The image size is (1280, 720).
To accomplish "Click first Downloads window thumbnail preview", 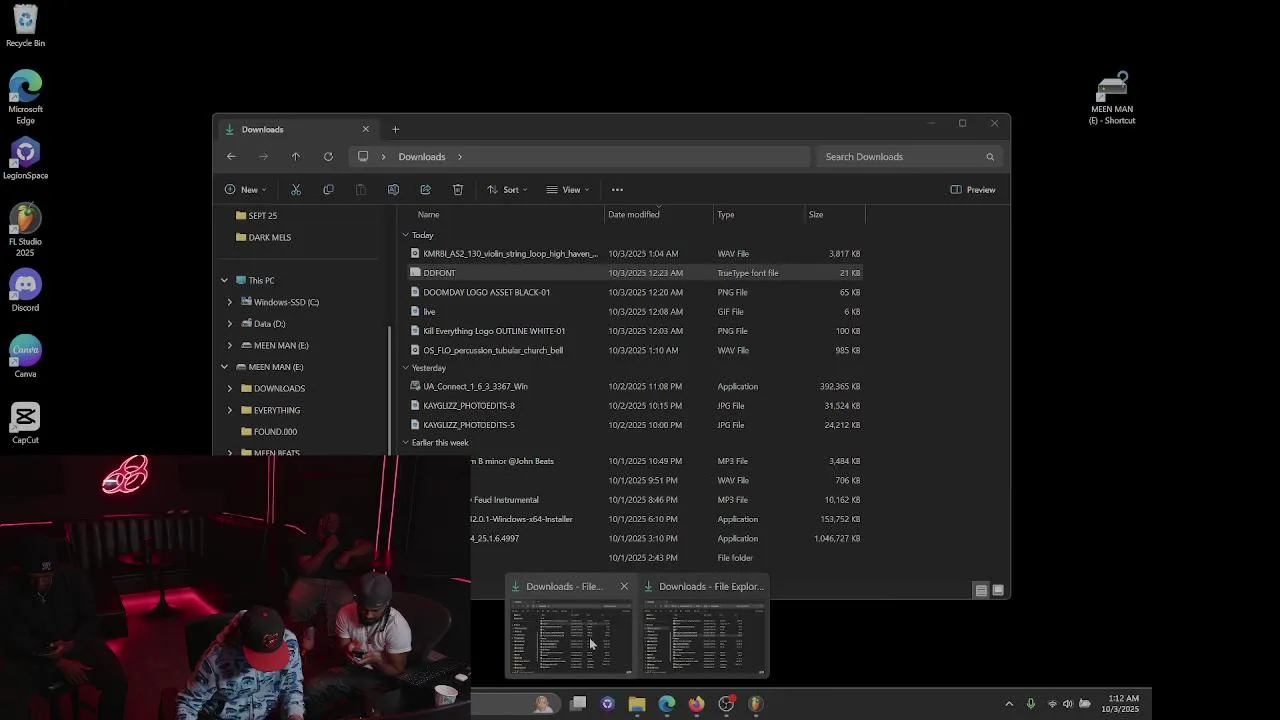I will pos(570,635).
